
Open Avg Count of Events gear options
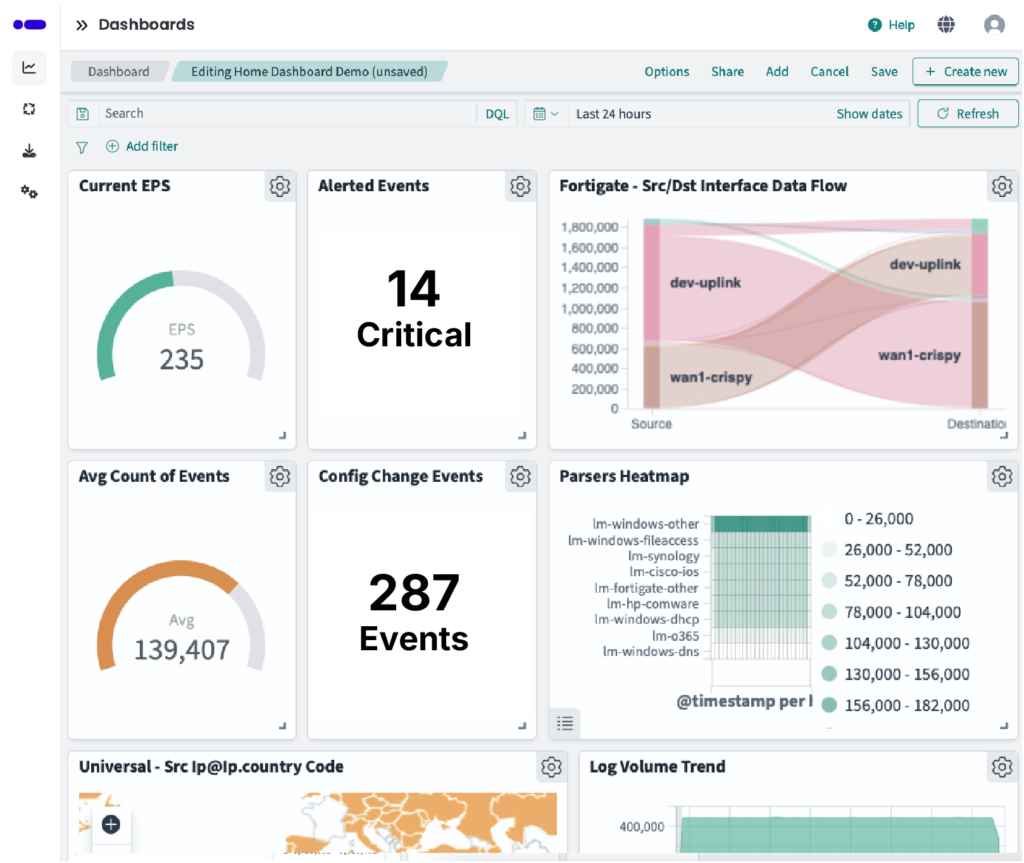click(x=280, y=476)
